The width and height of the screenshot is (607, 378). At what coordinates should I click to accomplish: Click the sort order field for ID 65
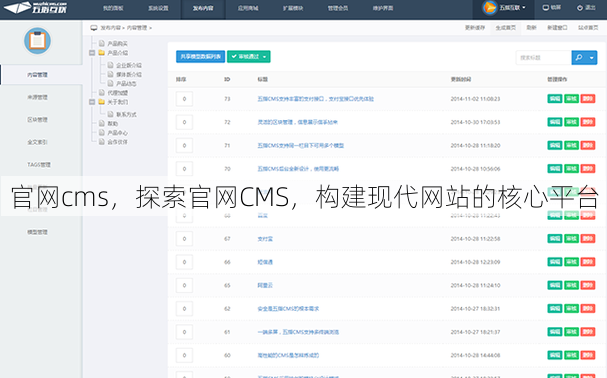[184, 285]
